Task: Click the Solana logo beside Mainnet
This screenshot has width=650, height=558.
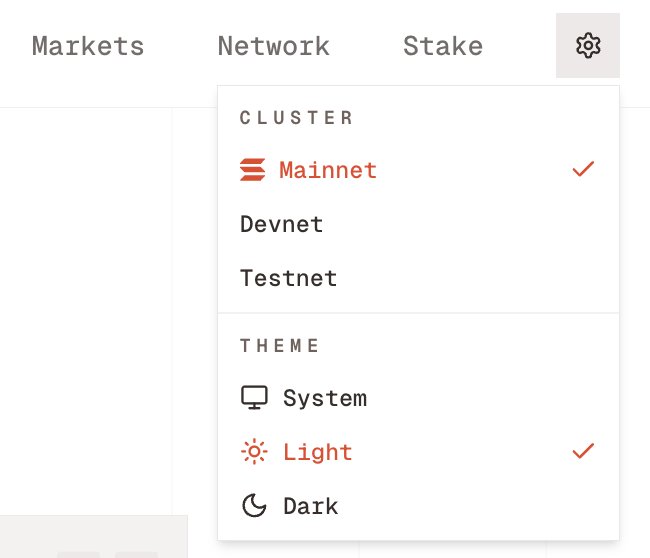Action: [253, 170]
